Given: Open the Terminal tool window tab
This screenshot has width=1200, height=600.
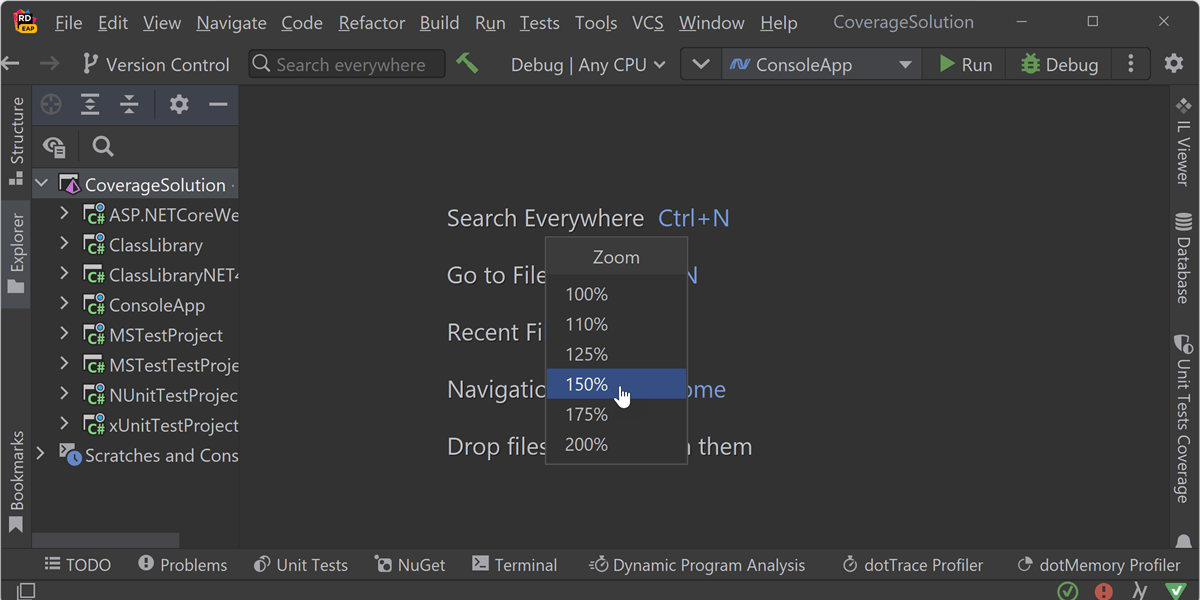Looking at the screenshot, I should [x=514, y=565].
